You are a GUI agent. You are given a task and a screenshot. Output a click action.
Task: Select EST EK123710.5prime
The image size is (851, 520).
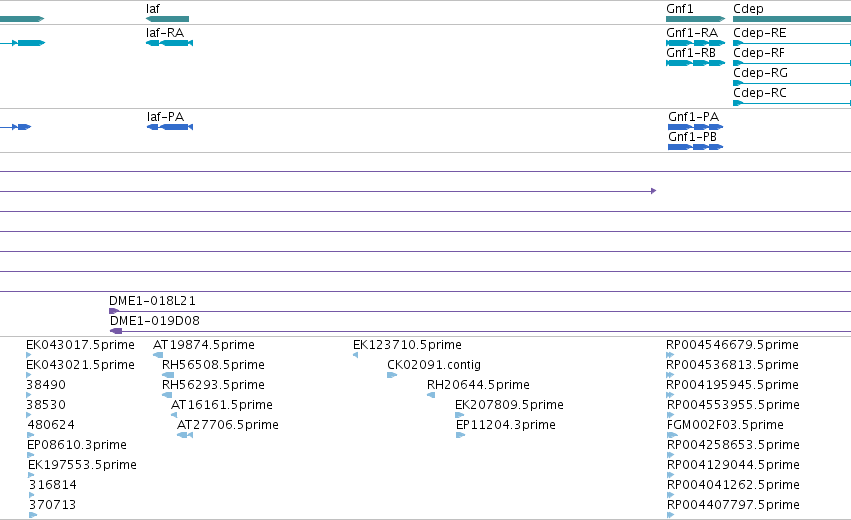[x=407, y=345]
